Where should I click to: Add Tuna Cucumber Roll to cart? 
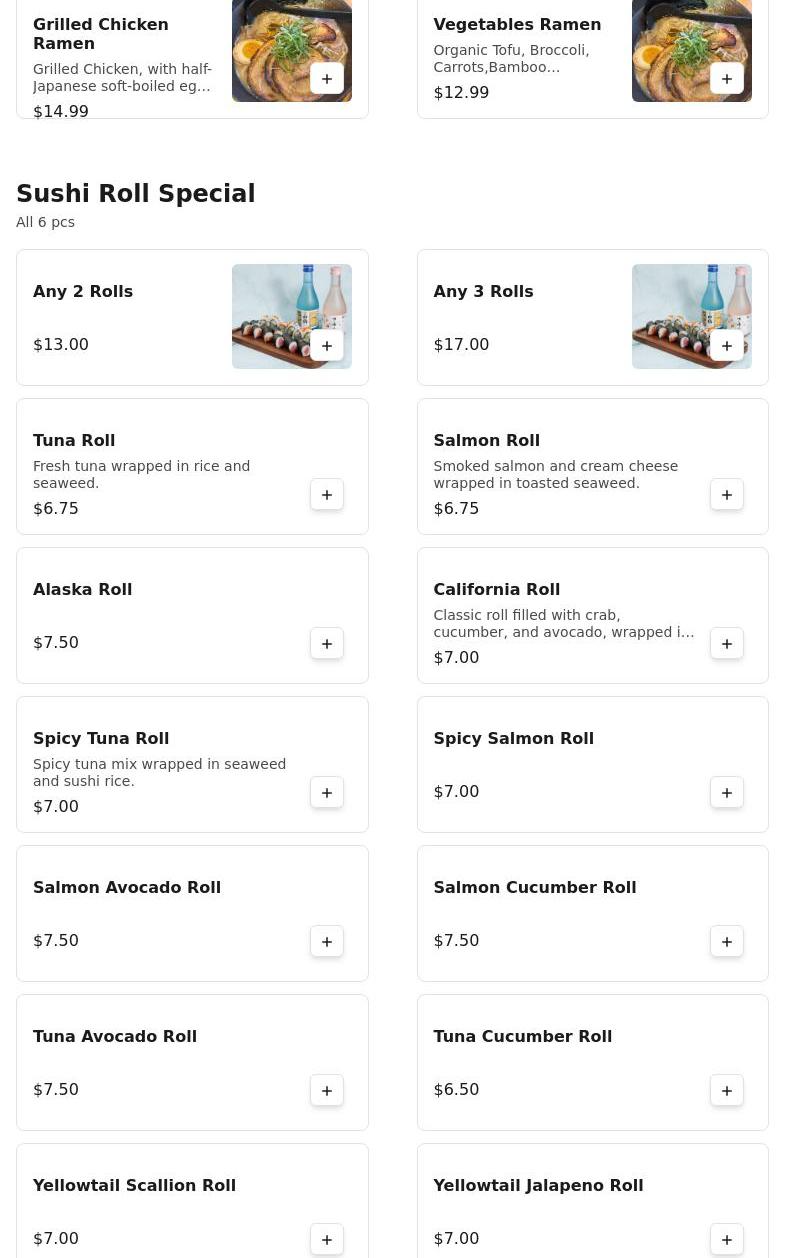pyautogui.click(x=727, y=1090)
